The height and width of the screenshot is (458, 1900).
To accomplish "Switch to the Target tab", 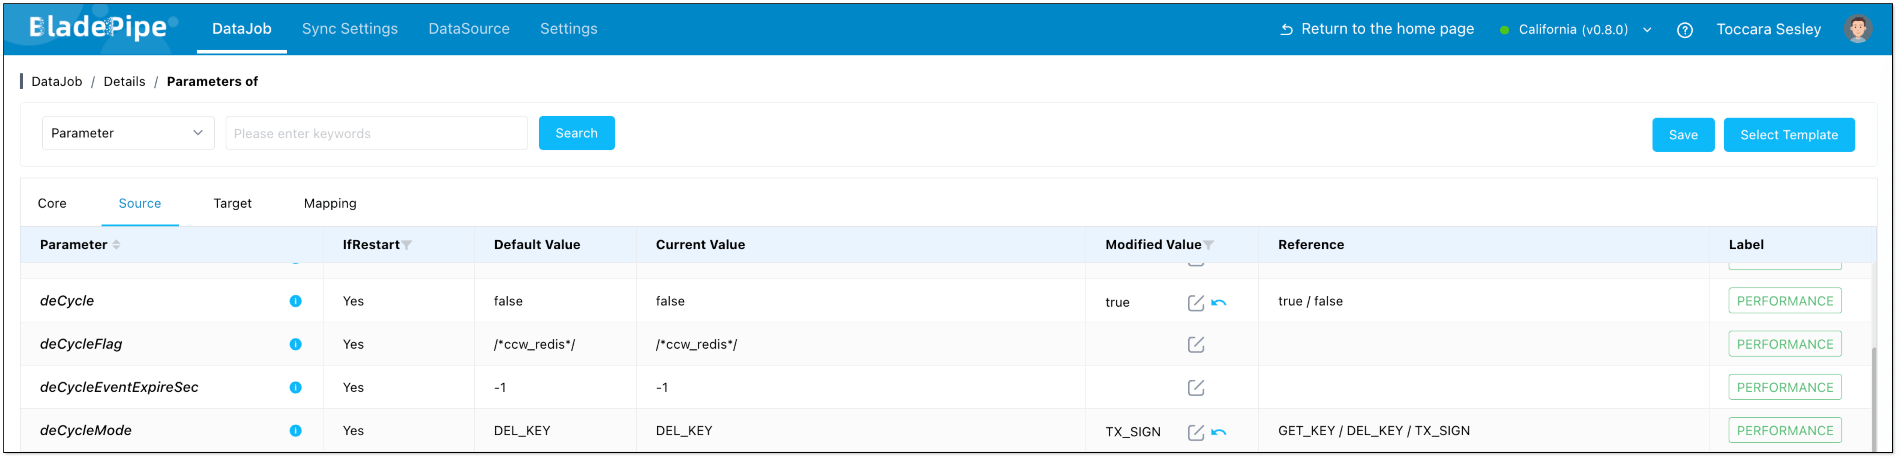I will pos(232,203).
